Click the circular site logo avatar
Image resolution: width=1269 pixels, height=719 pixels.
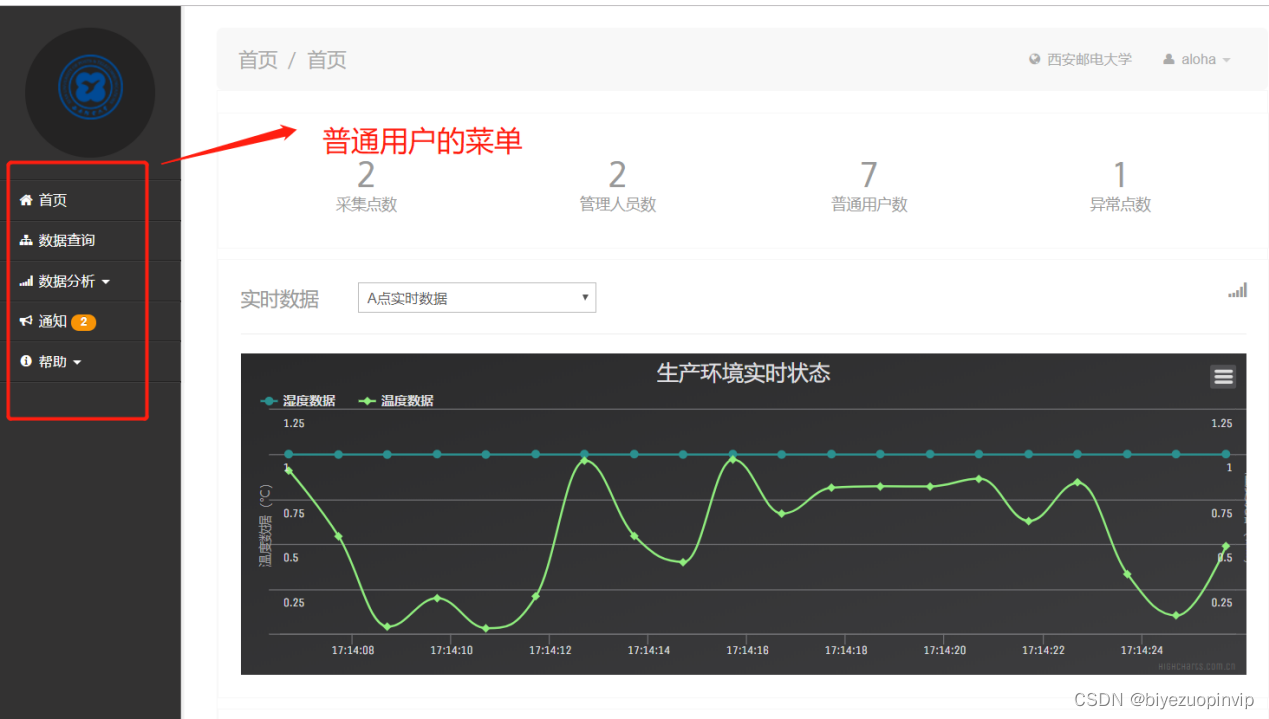88,90
